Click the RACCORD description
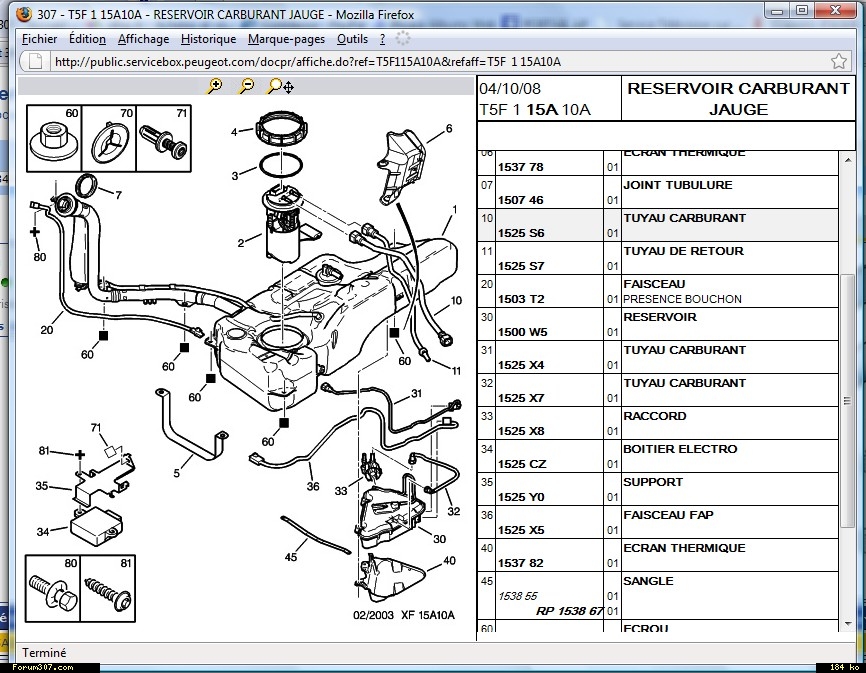 [x=654, y=416]
